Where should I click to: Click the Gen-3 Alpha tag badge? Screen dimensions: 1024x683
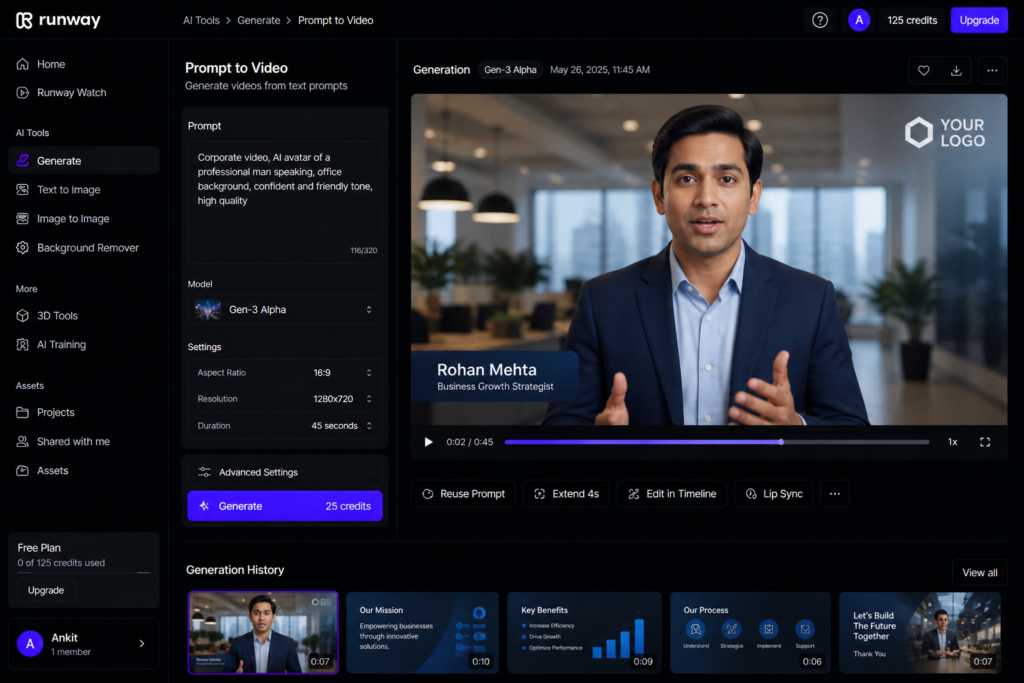(510, 70)
